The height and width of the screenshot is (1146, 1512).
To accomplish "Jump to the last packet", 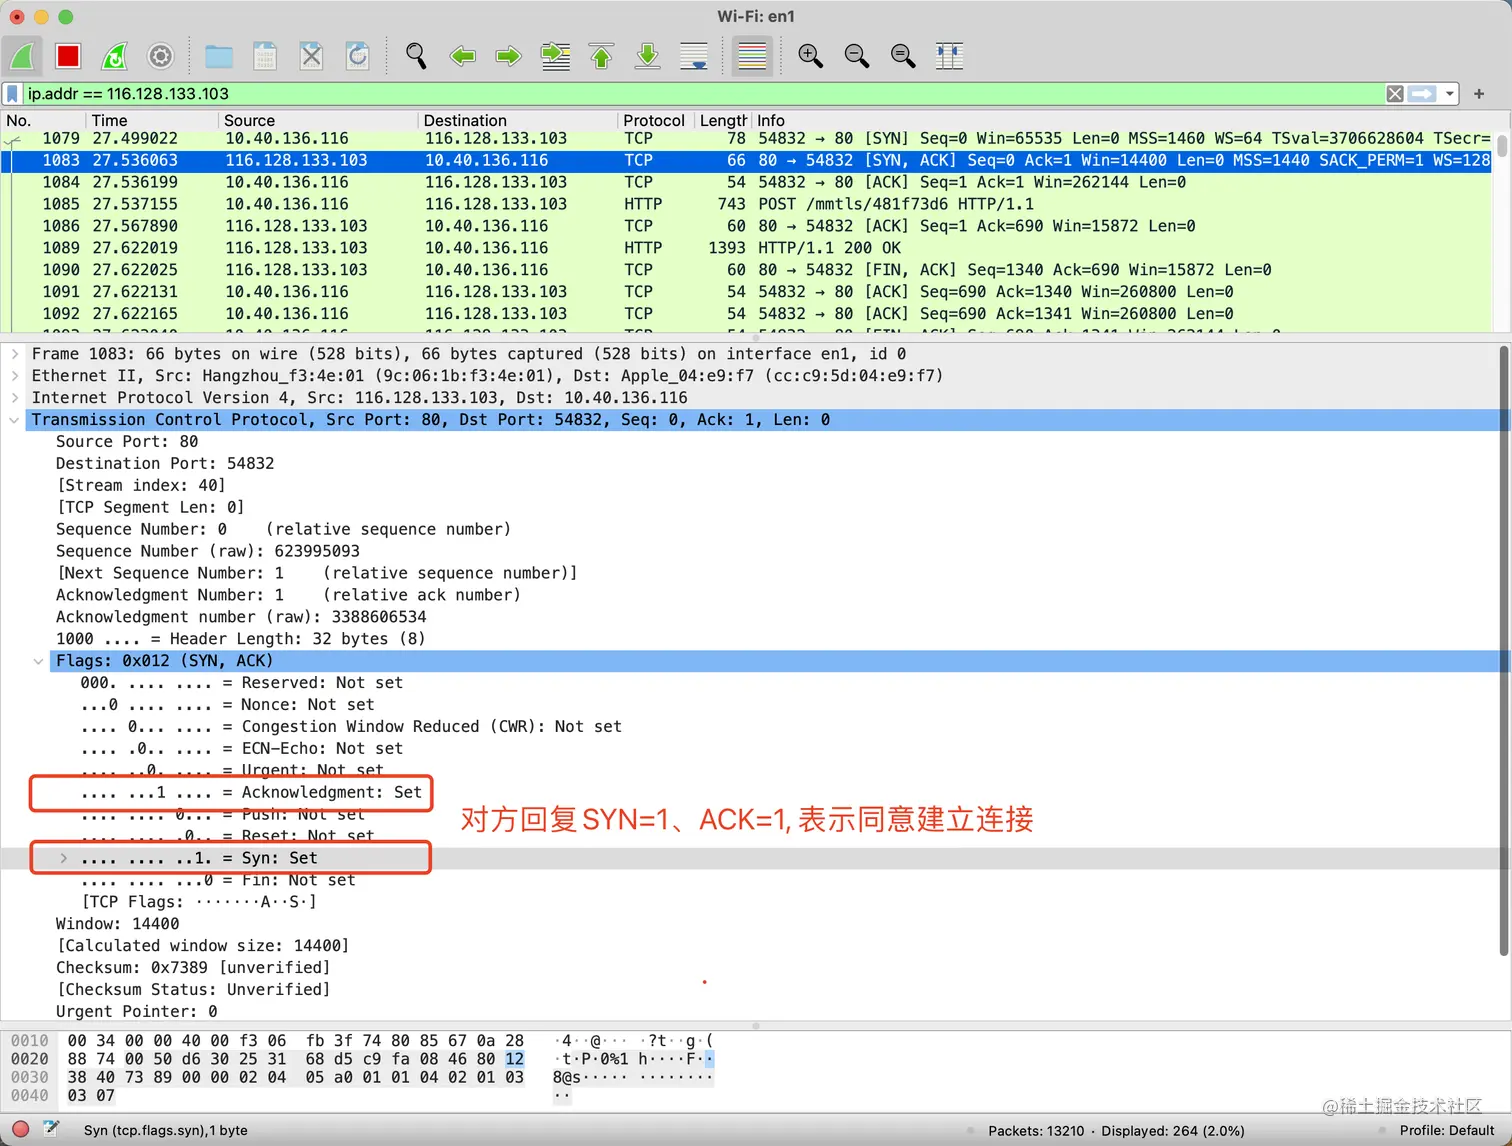I will pyautogui.click(x=647, y=56).
